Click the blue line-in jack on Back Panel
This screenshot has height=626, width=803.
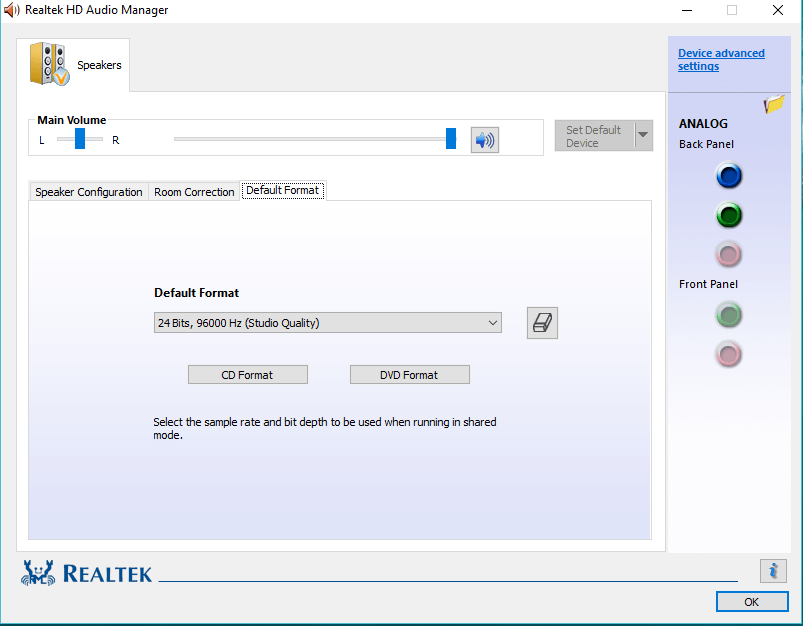pos(728,176)
